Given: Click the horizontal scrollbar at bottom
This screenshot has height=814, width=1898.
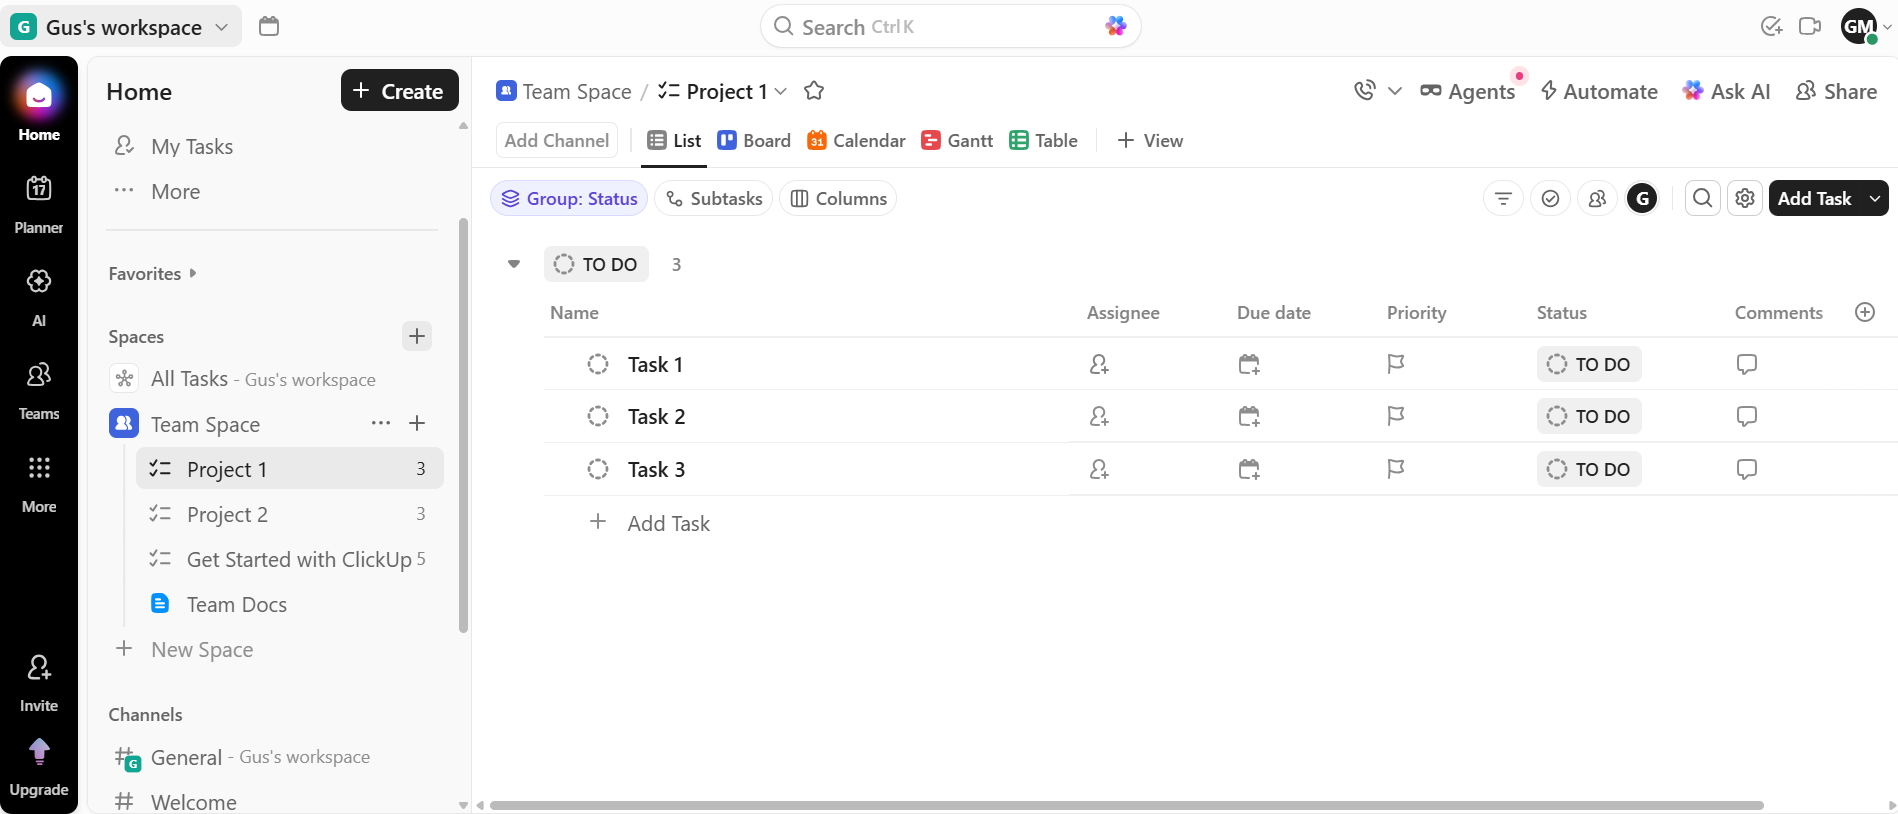Looking at the screenshot, I should [1126, 805].
